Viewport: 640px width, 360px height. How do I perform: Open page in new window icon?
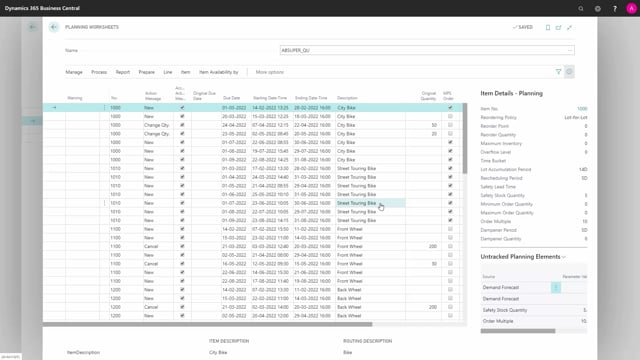coord(558,27)
